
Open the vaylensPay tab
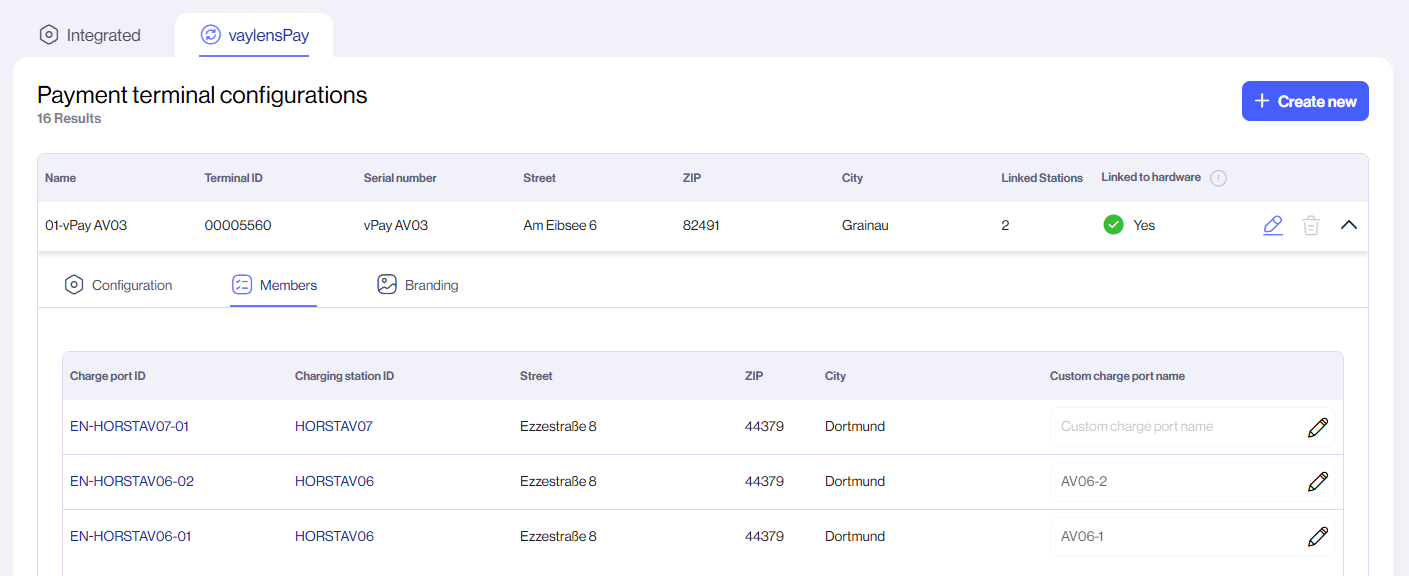point(255,34)
